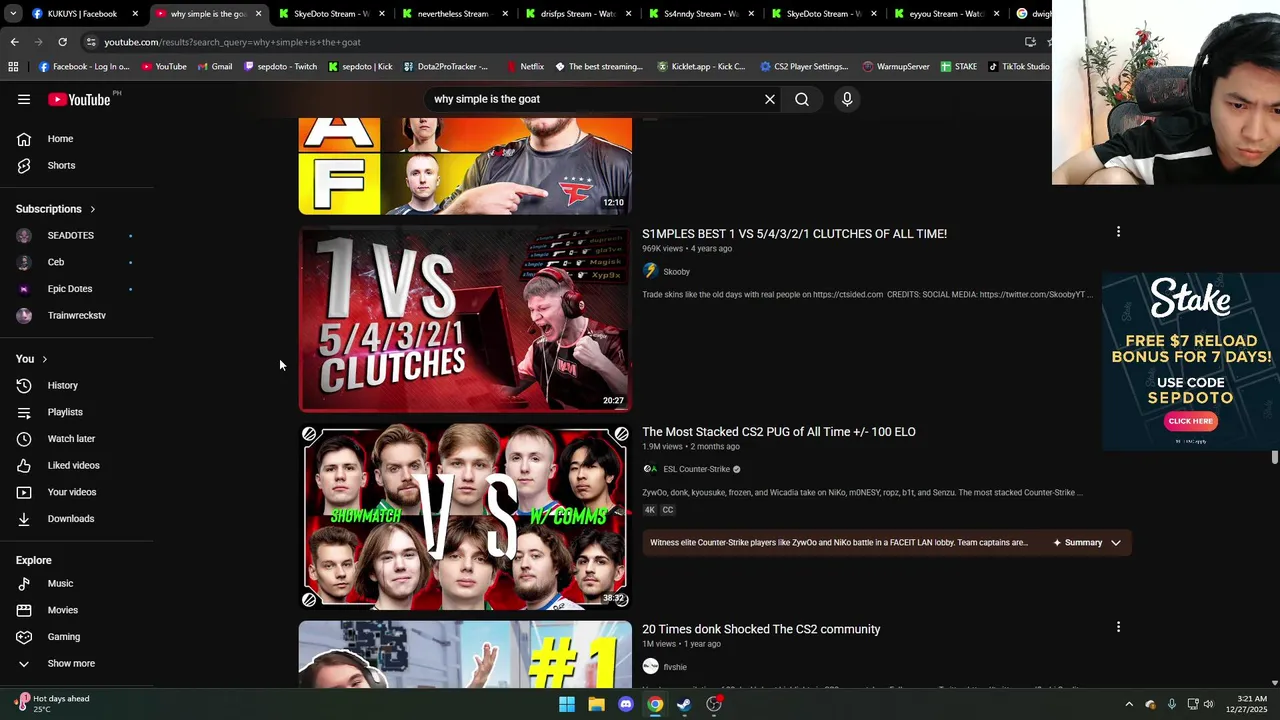Reload the page
Screen dimensions: 1280x720
(62, 42)
